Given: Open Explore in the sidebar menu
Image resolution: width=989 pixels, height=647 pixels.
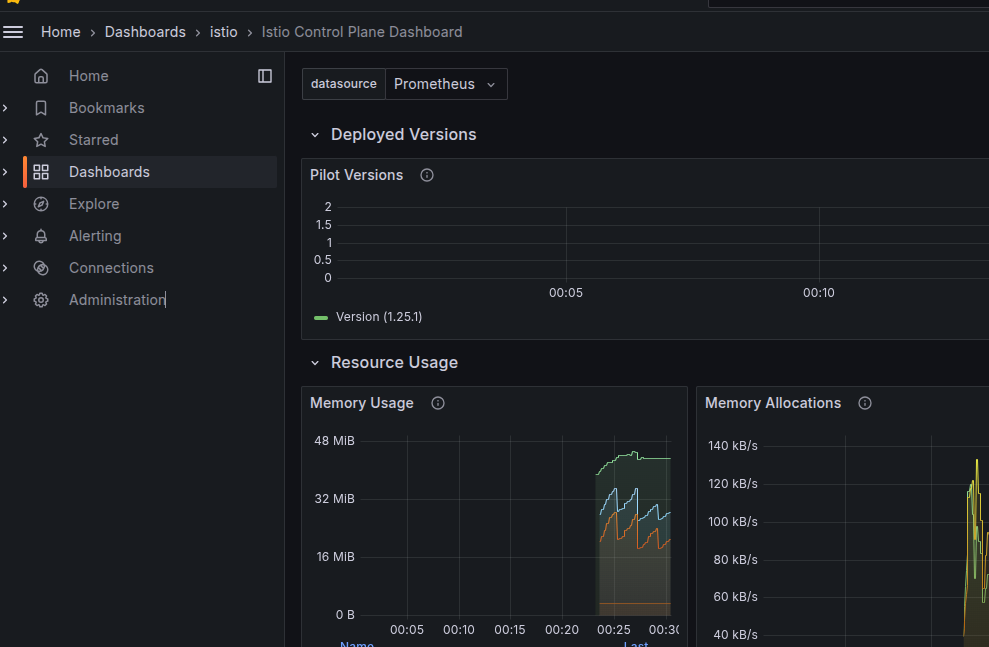Looking at the screenshot, I should click(94, 204).
